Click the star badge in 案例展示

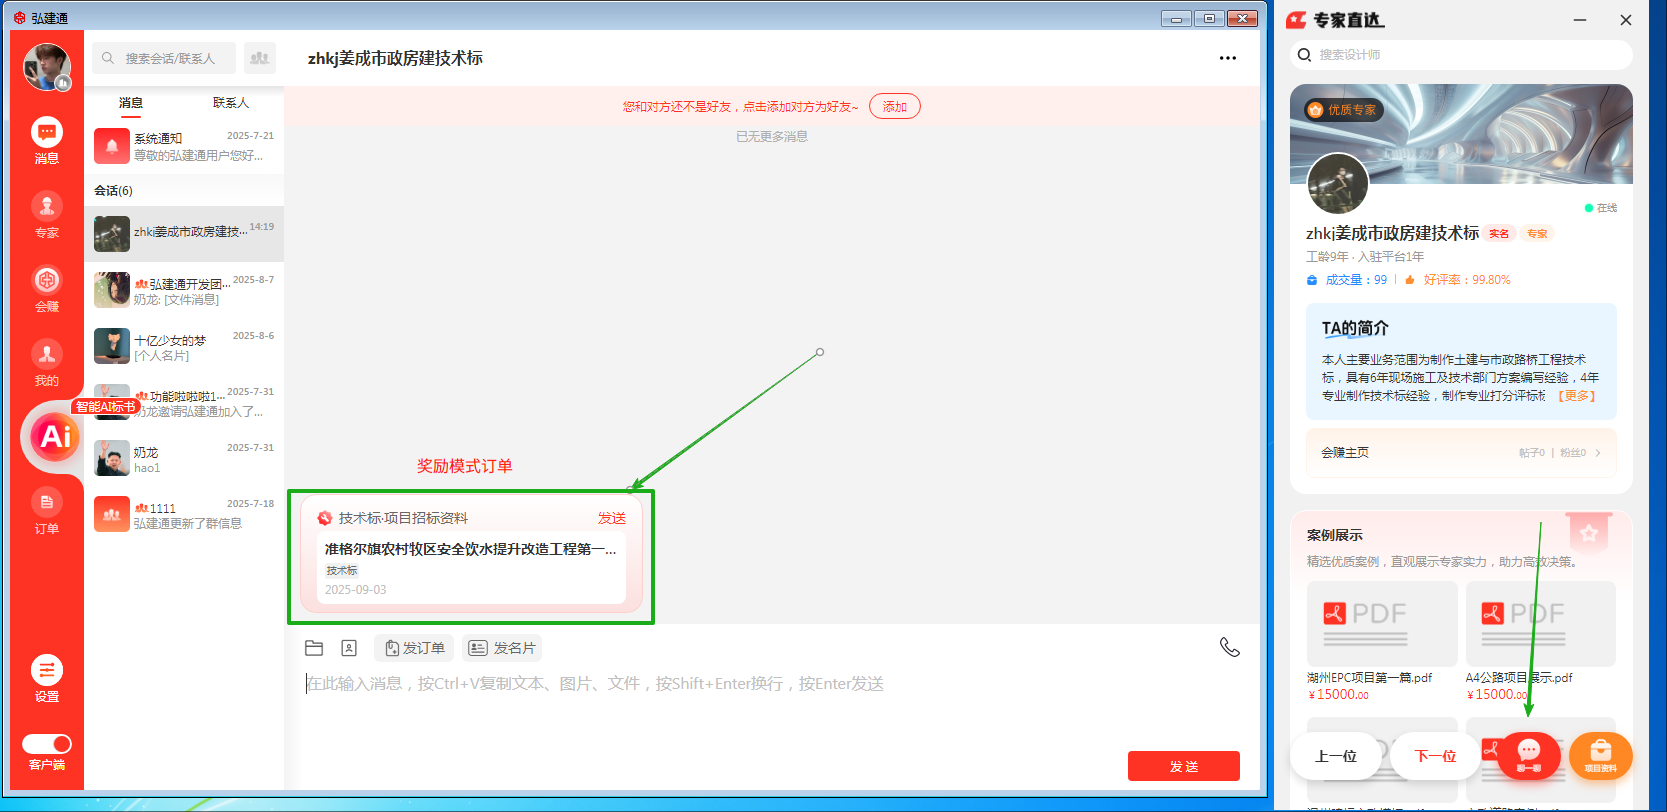tap(1589, 532)
